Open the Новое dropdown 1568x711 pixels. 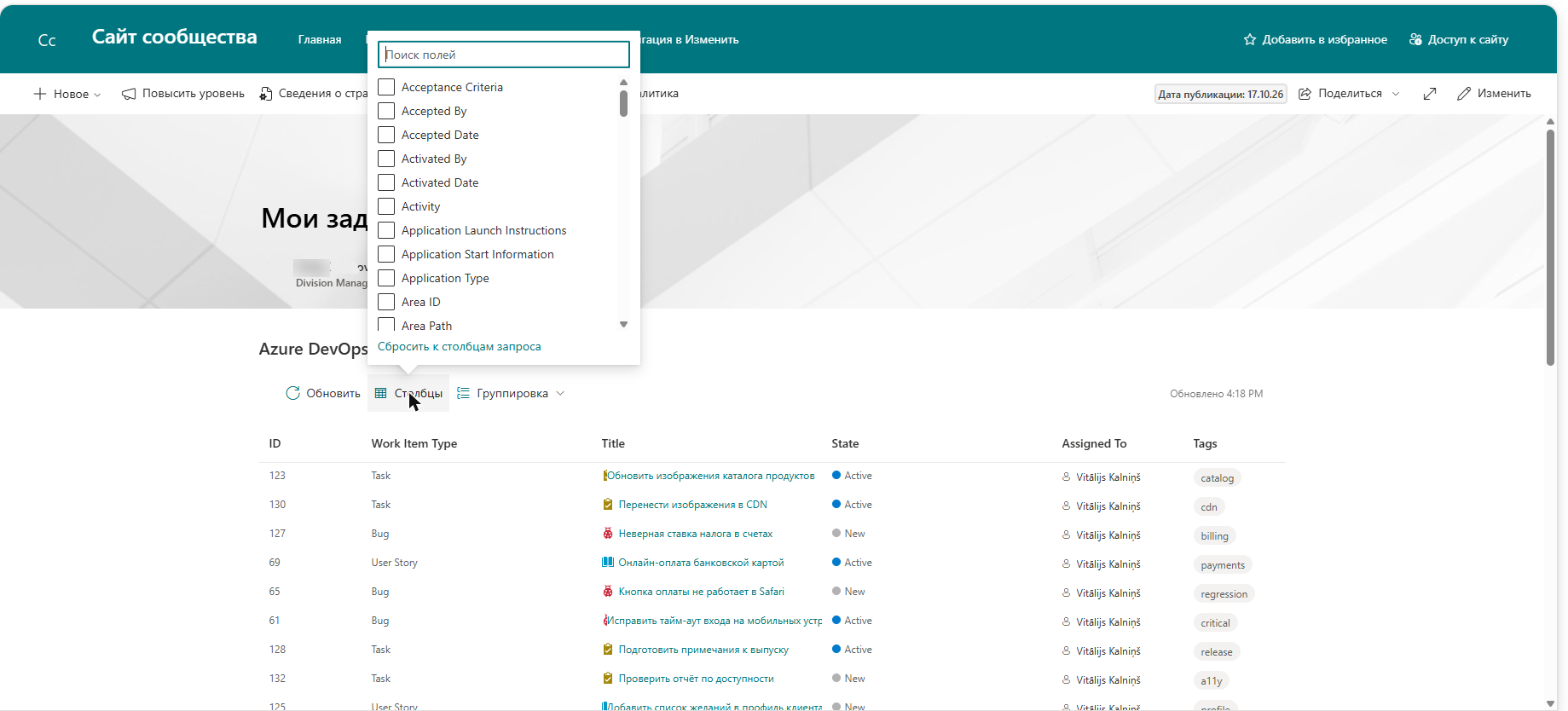[68, 94]
